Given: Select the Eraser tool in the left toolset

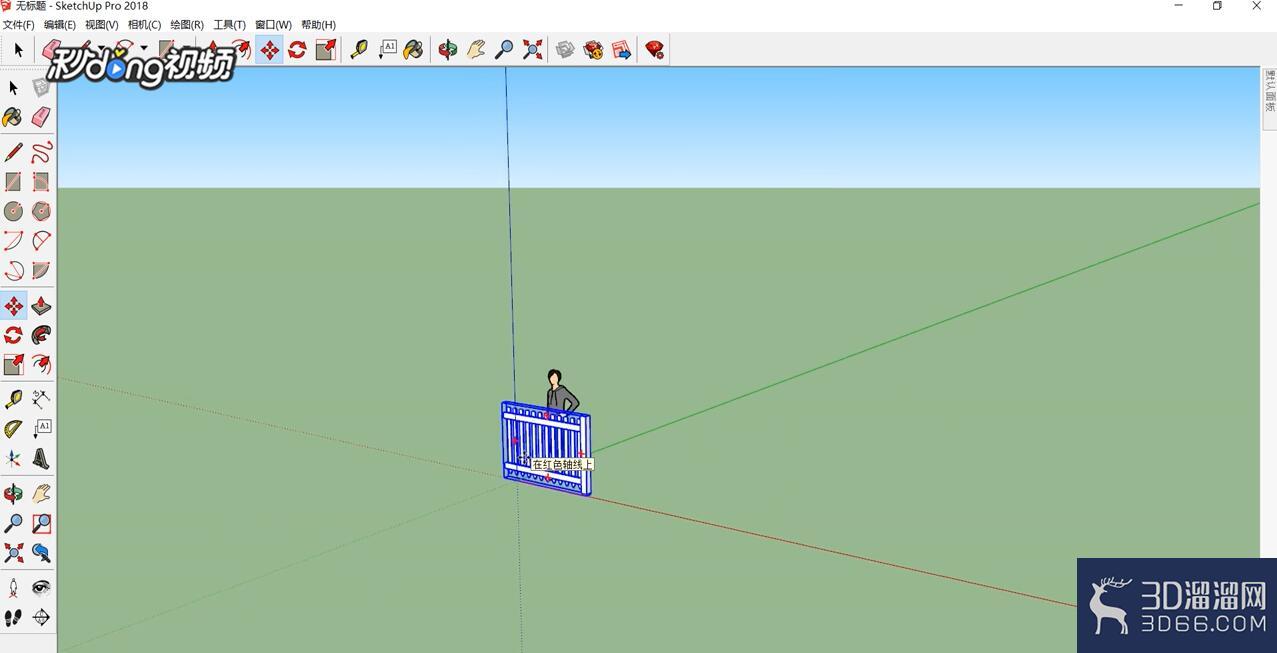Looking at the screenshot, I should 41,118.
